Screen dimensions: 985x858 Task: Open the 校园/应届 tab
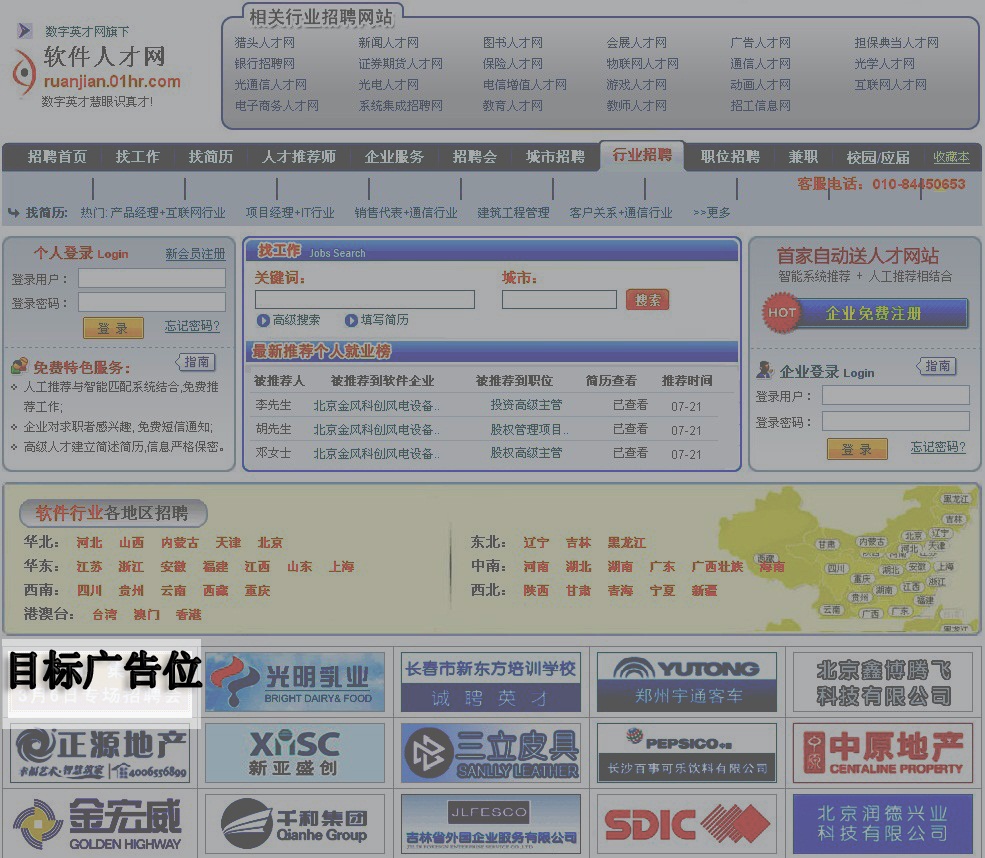click(878, 158)
